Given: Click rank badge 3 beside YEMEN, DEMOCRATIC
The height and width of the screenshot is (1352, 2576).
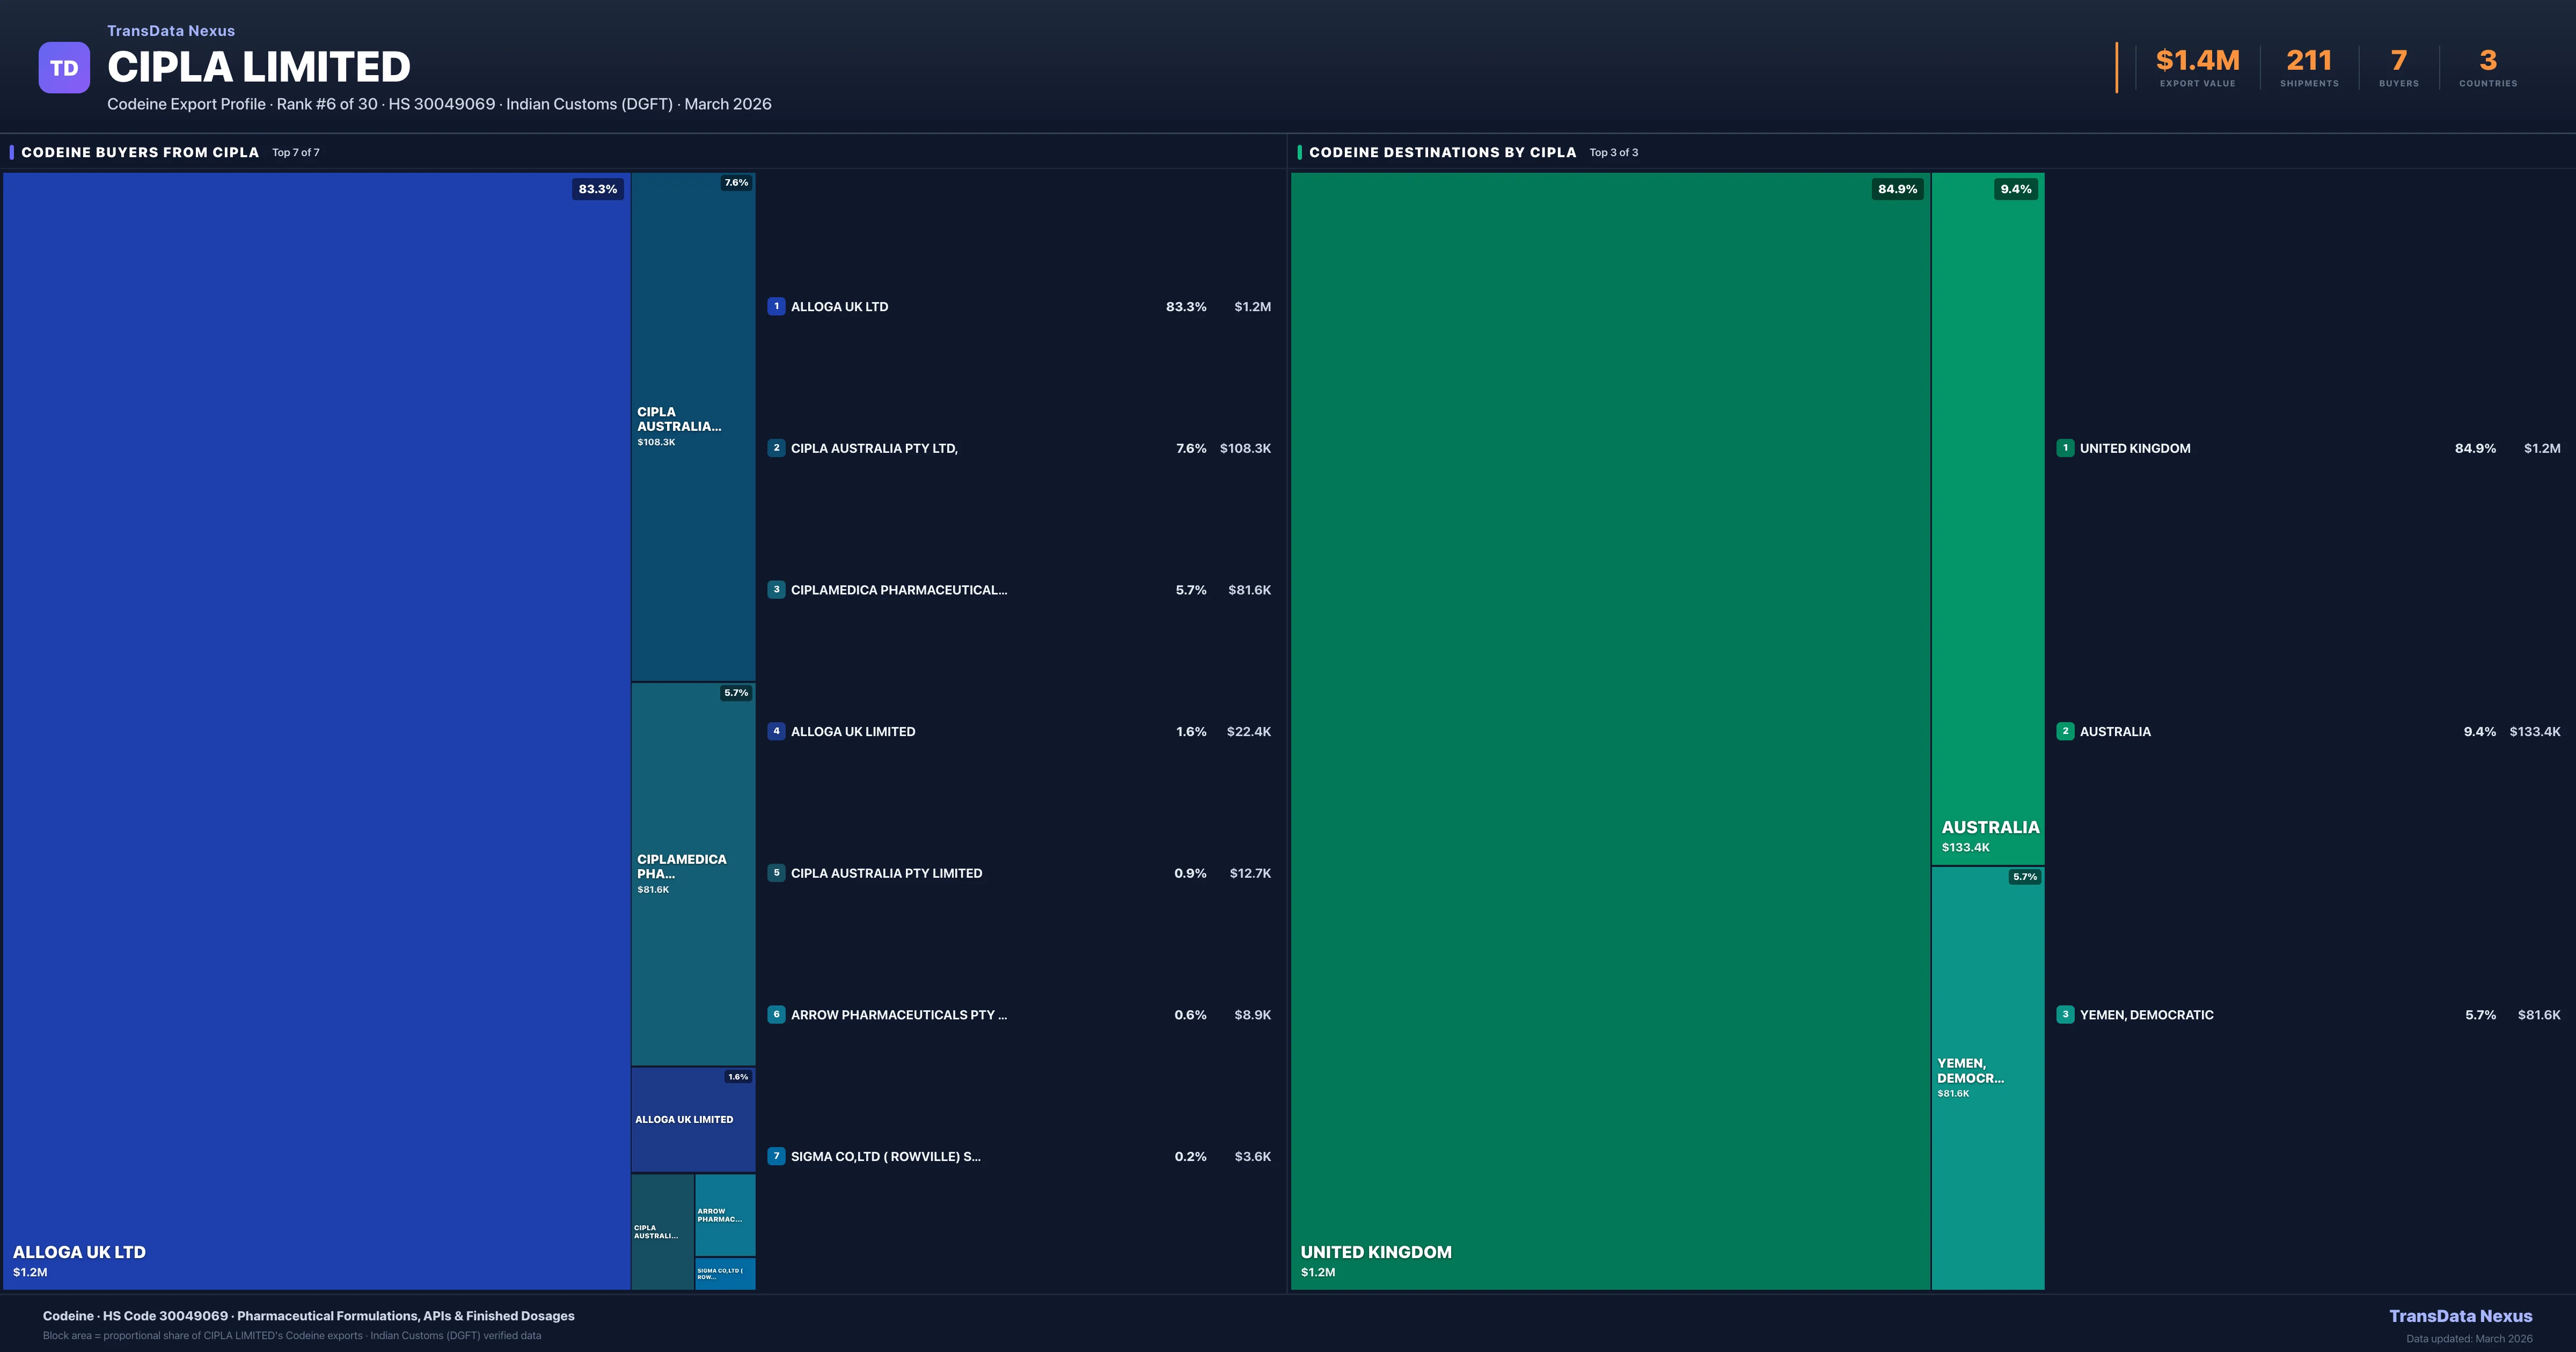Looking at the screenshot, I should point(2066,1014).
